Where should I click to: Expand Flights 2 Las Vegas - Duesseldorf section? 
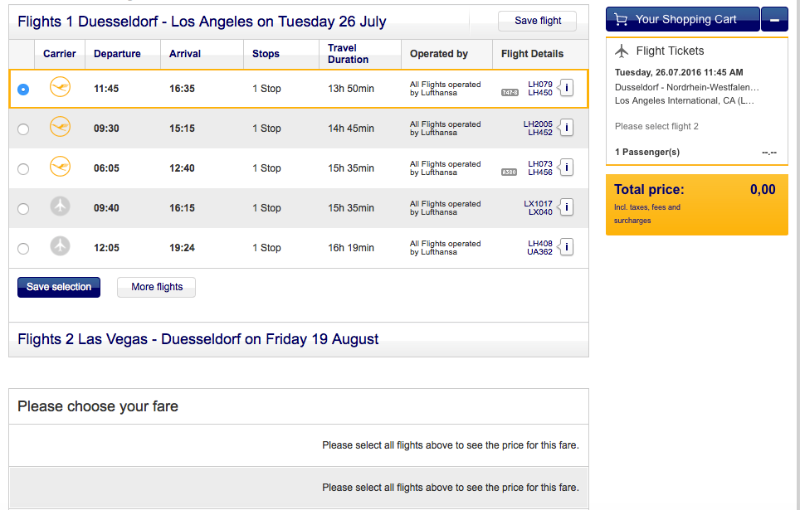(x=198, y=339)
